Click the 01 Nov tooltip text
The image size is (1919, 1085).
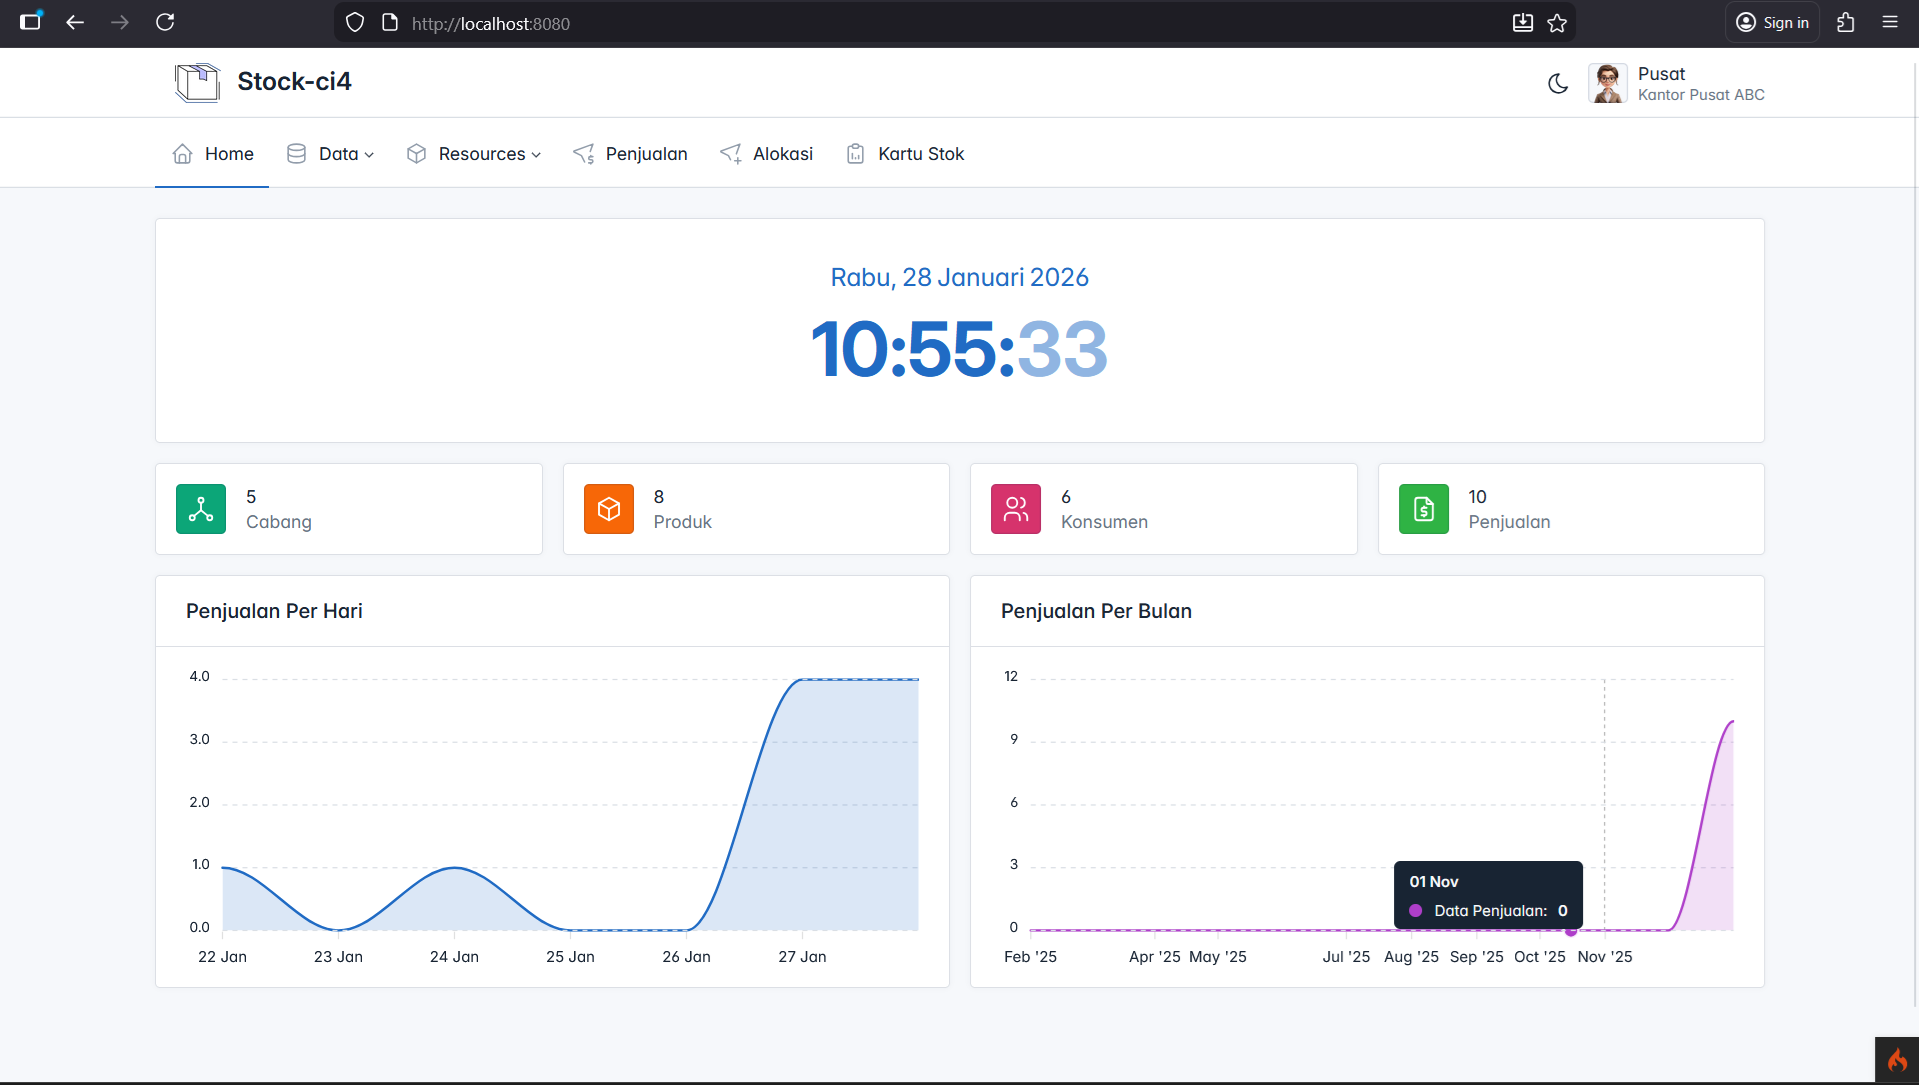pos(1434,882)
